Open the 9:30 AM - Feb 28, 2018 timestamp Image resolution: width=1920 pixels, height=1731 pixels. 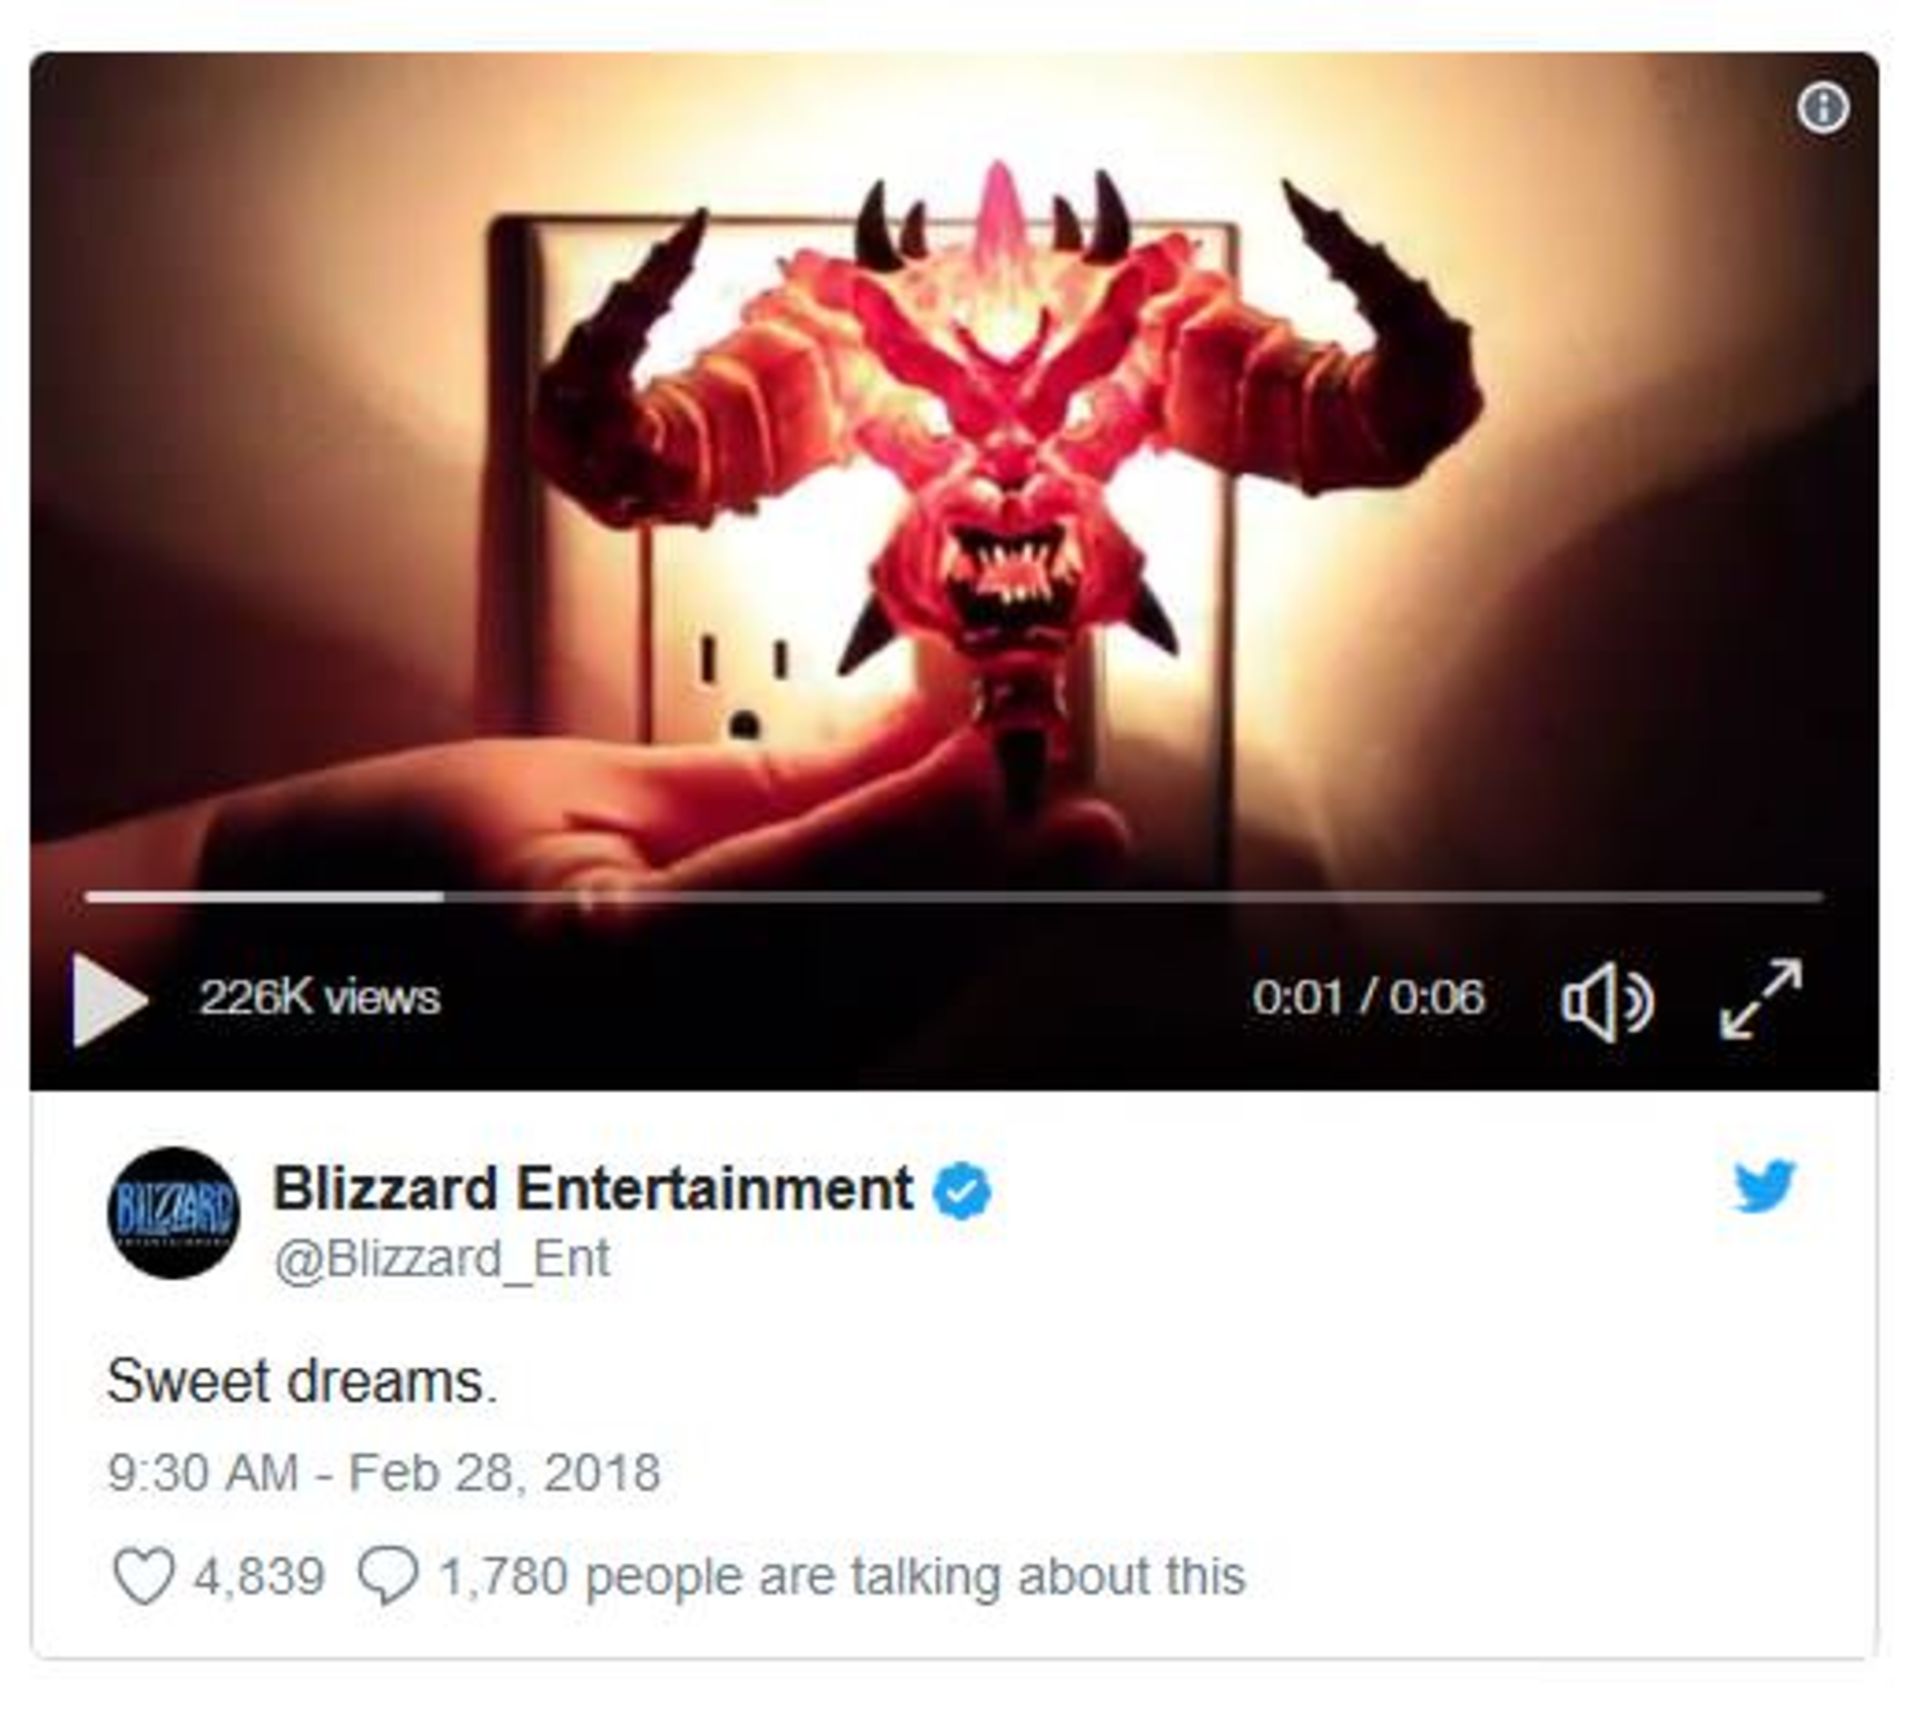coord(384,1473)
